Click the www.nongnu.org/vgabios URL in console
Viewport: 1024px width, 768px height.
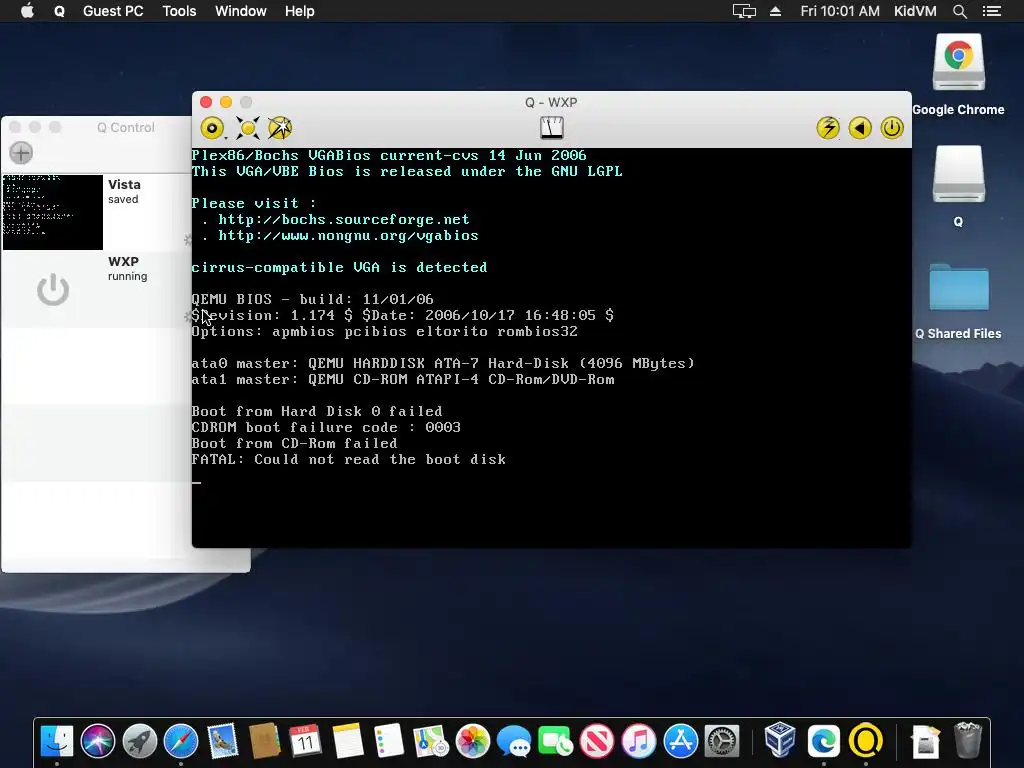[x=348, y=235]
